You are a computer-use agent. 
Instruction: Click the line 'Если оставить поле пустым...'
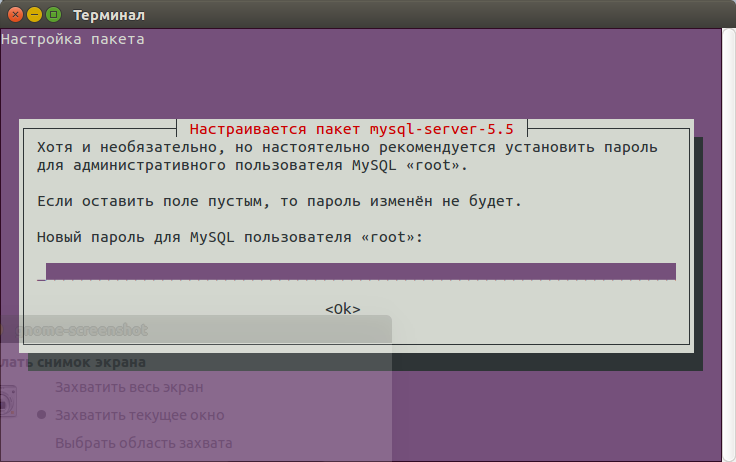coord(279,201)
